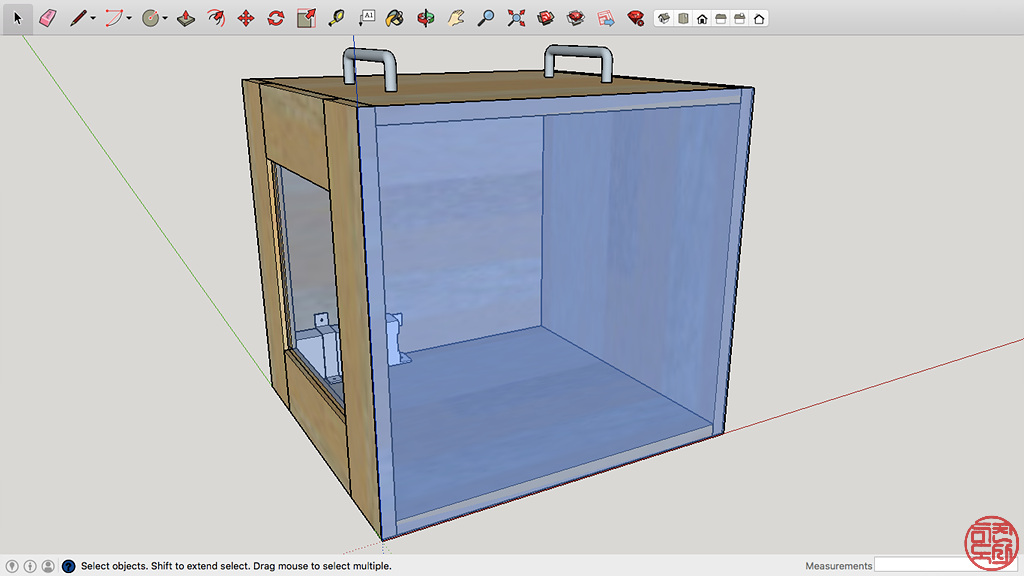Click the Zoom Extents tool

(516, 18)
